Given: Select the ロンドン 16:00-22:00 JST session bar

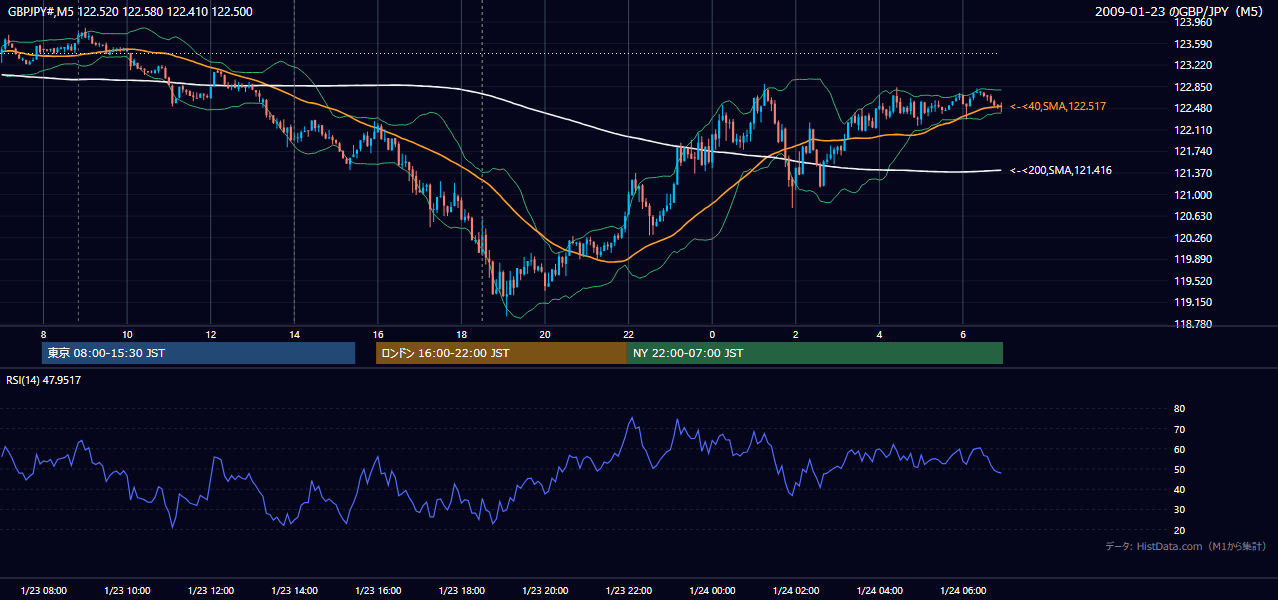Looking at the screenshot, I should tap(501, 353).
